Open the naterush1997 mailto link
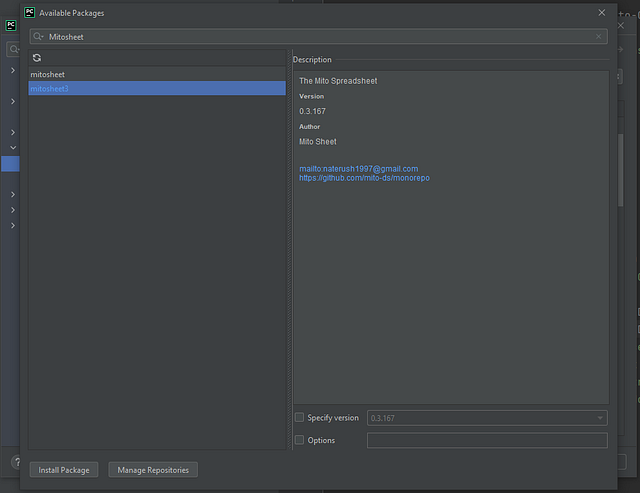640x493 pixels. tap(358, 169)
